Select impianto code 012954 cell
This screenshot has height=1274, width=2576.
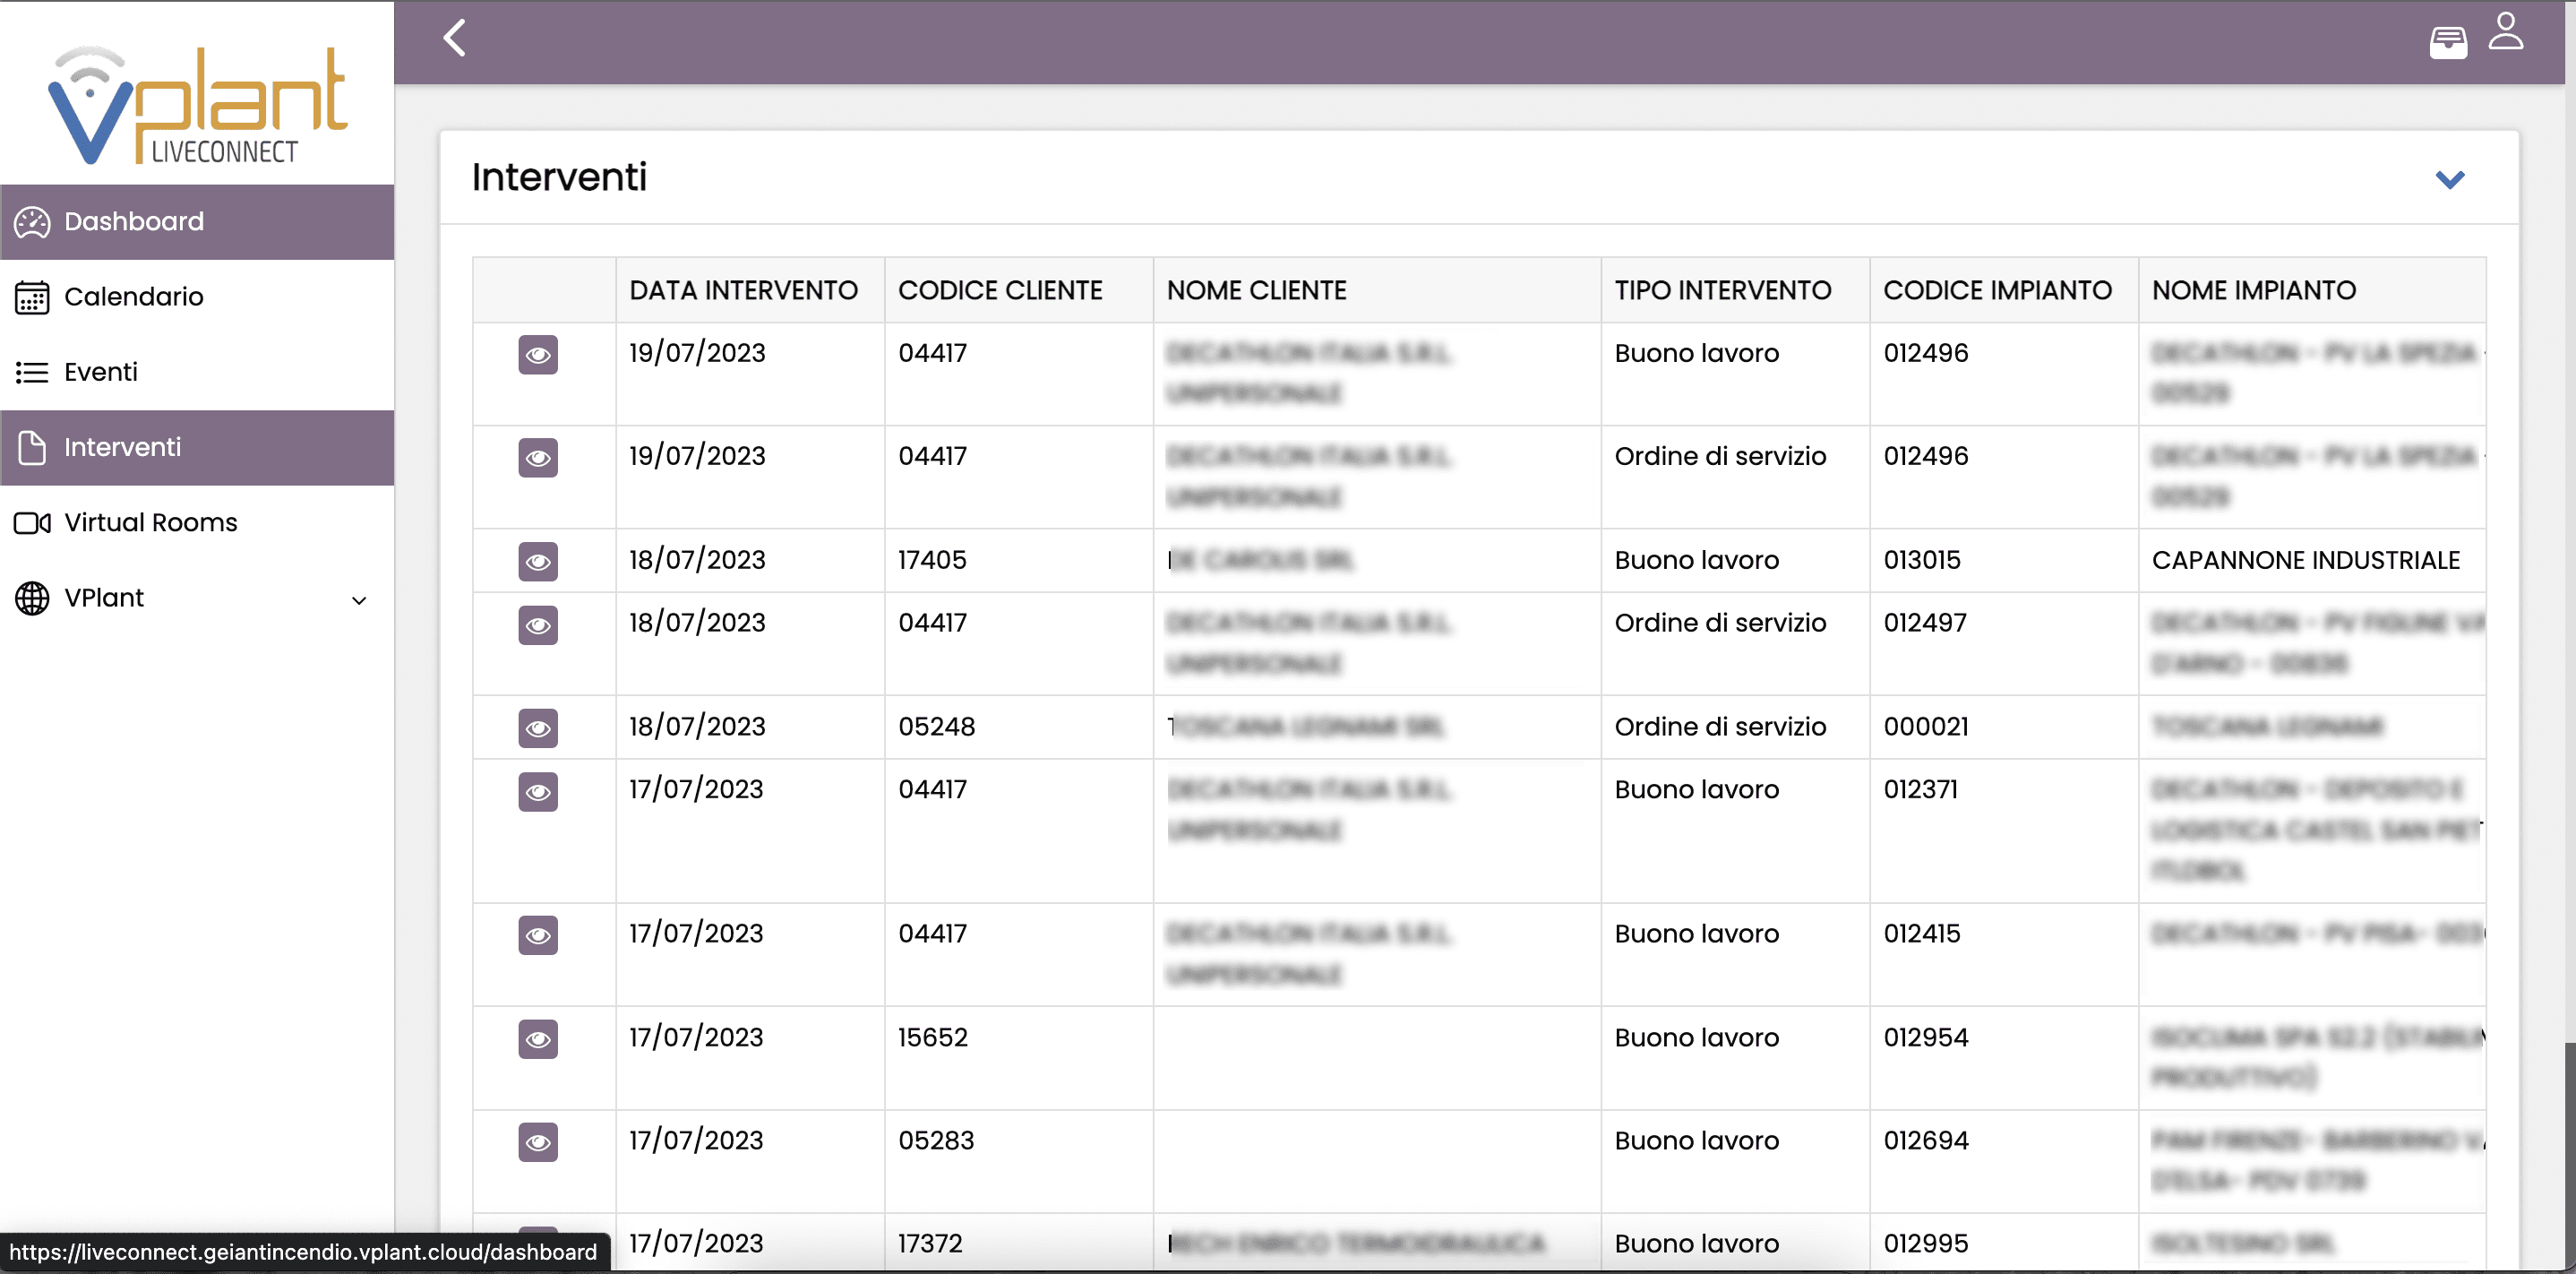[x=2004, y=1058]
